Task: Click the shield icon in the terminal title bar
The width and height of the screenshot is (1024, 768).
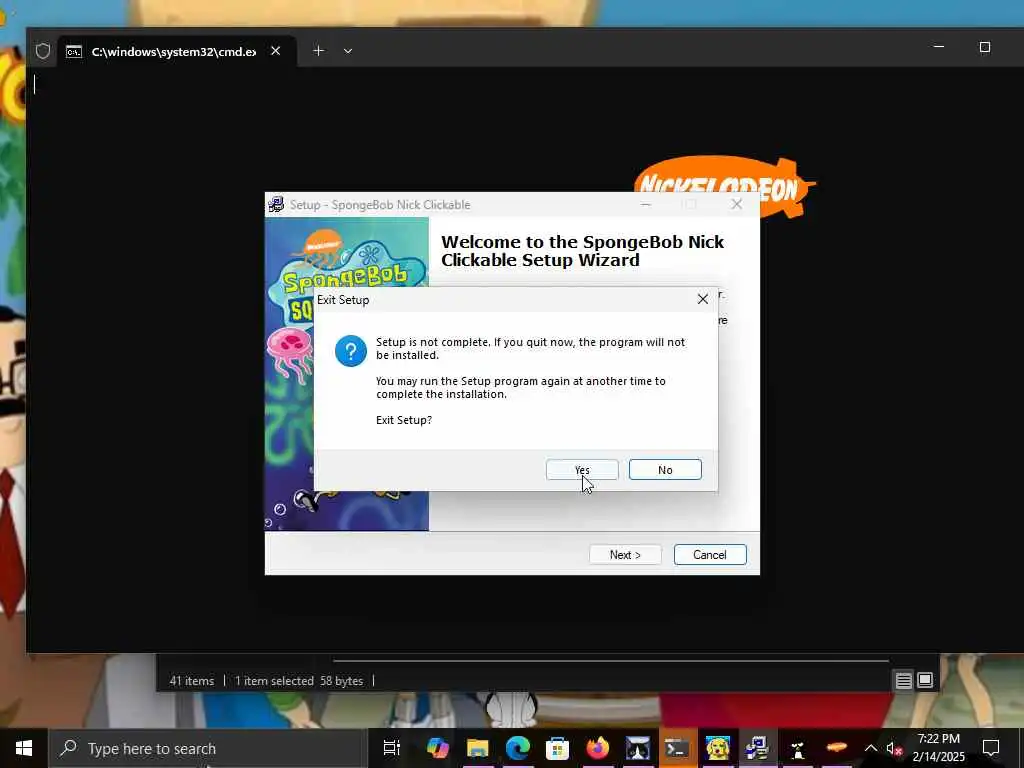Action: tap(43, 51)
